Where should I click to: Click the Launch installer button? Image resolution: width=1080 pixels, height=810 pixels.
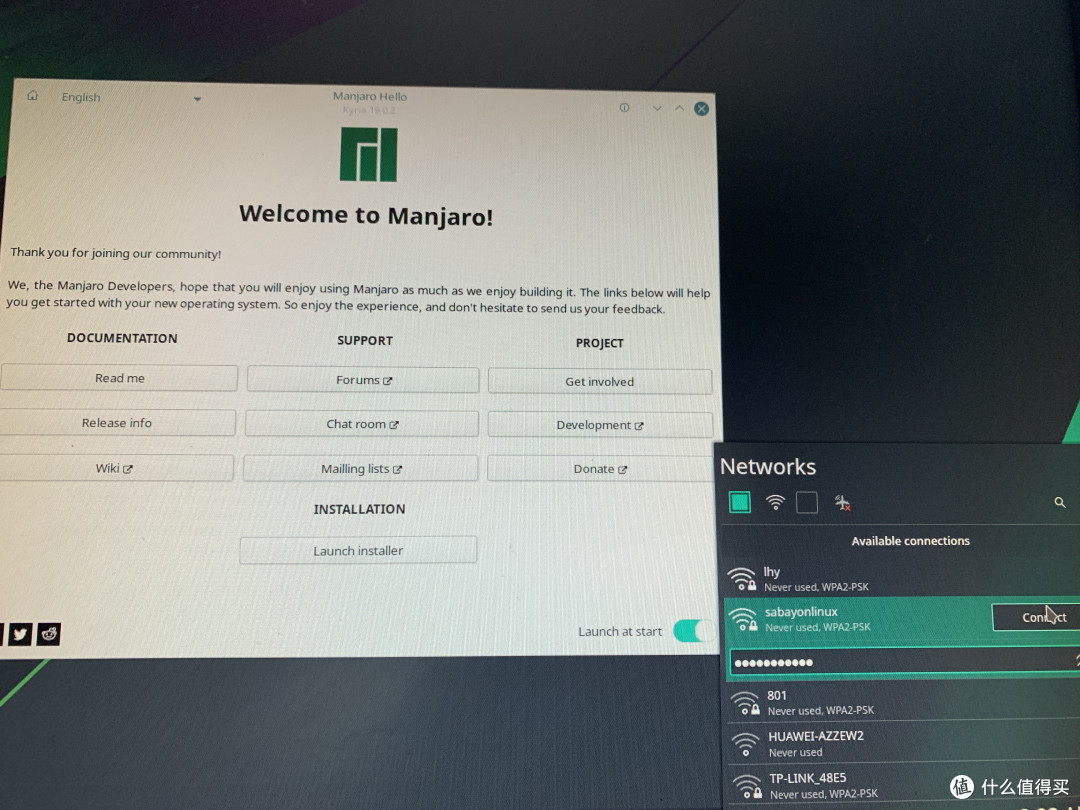[x=358, y=550]
